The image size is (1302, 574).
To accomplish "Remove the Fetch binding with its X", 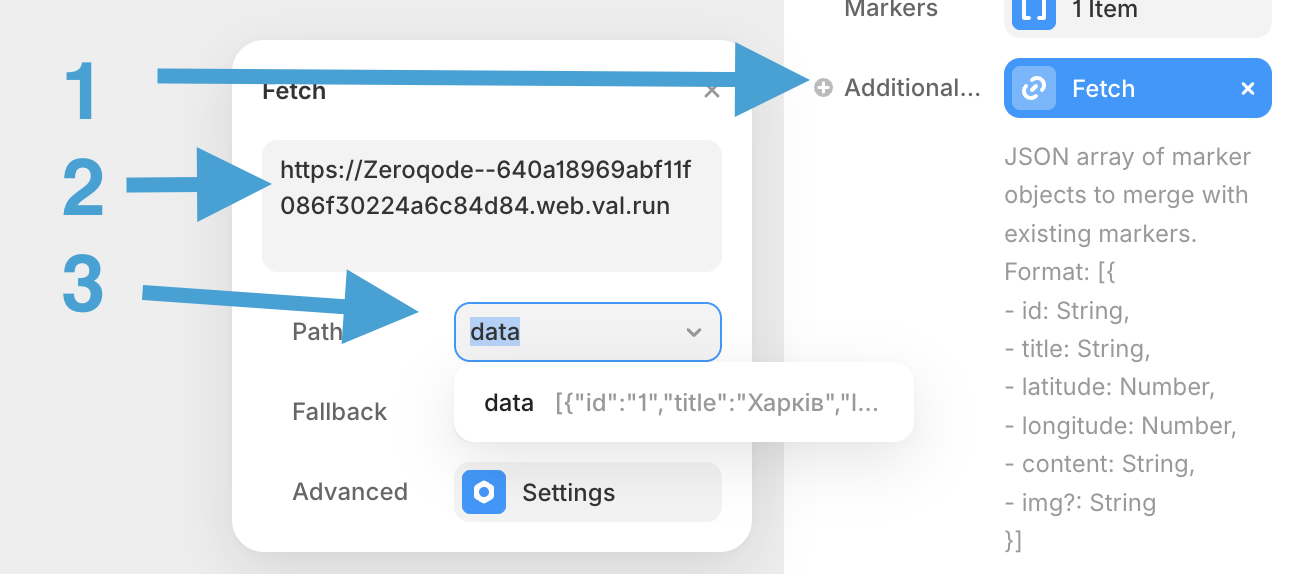I will pyautogui.click(x=1248, y=89).
